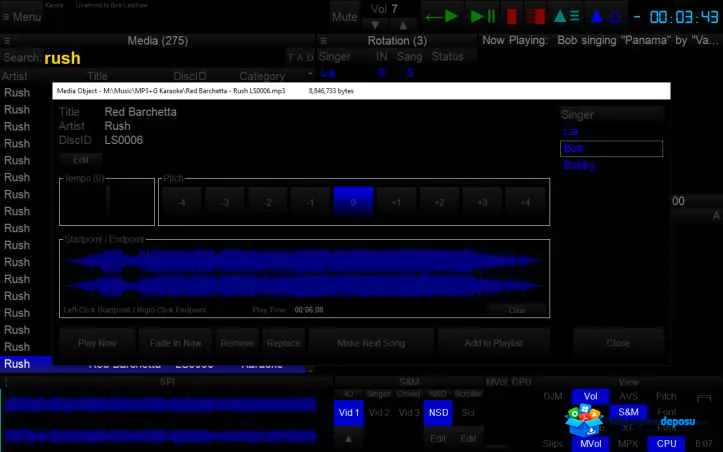This screenshot has height=452, width=723.
Task: Set pitch to -3
Action: [225, 202]
